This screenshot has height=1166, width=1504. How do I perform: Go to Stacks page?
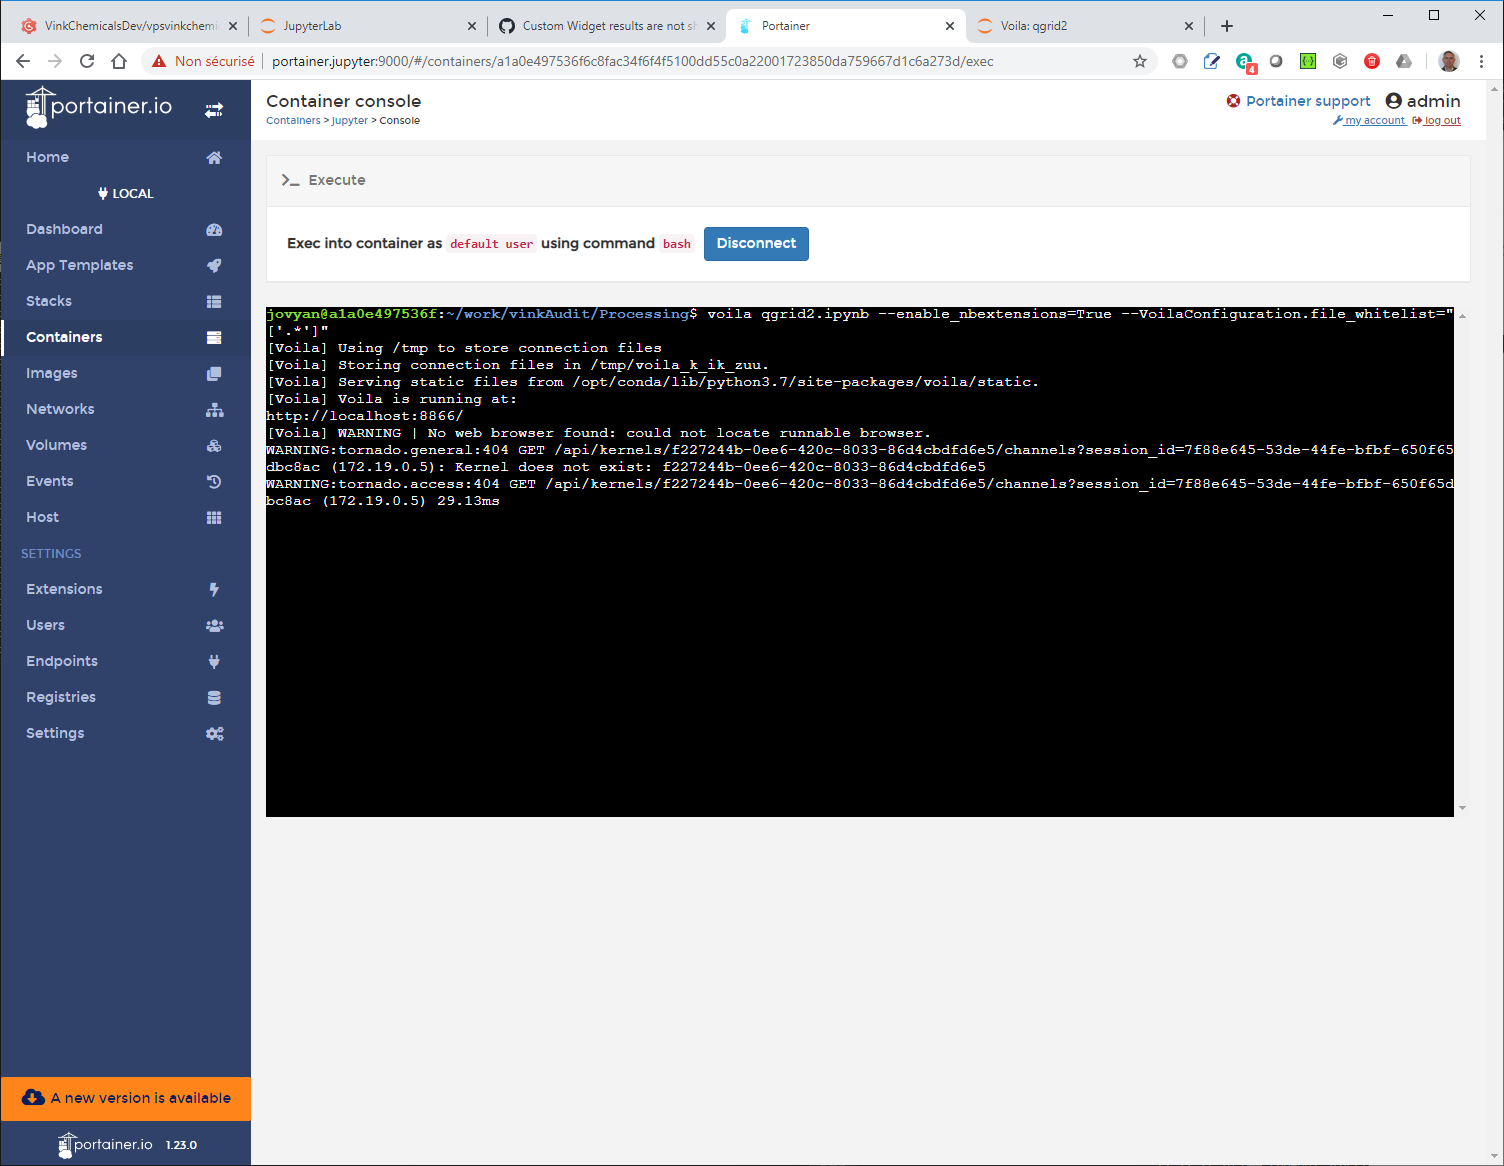pyautogui.click(x=125, y=301)
